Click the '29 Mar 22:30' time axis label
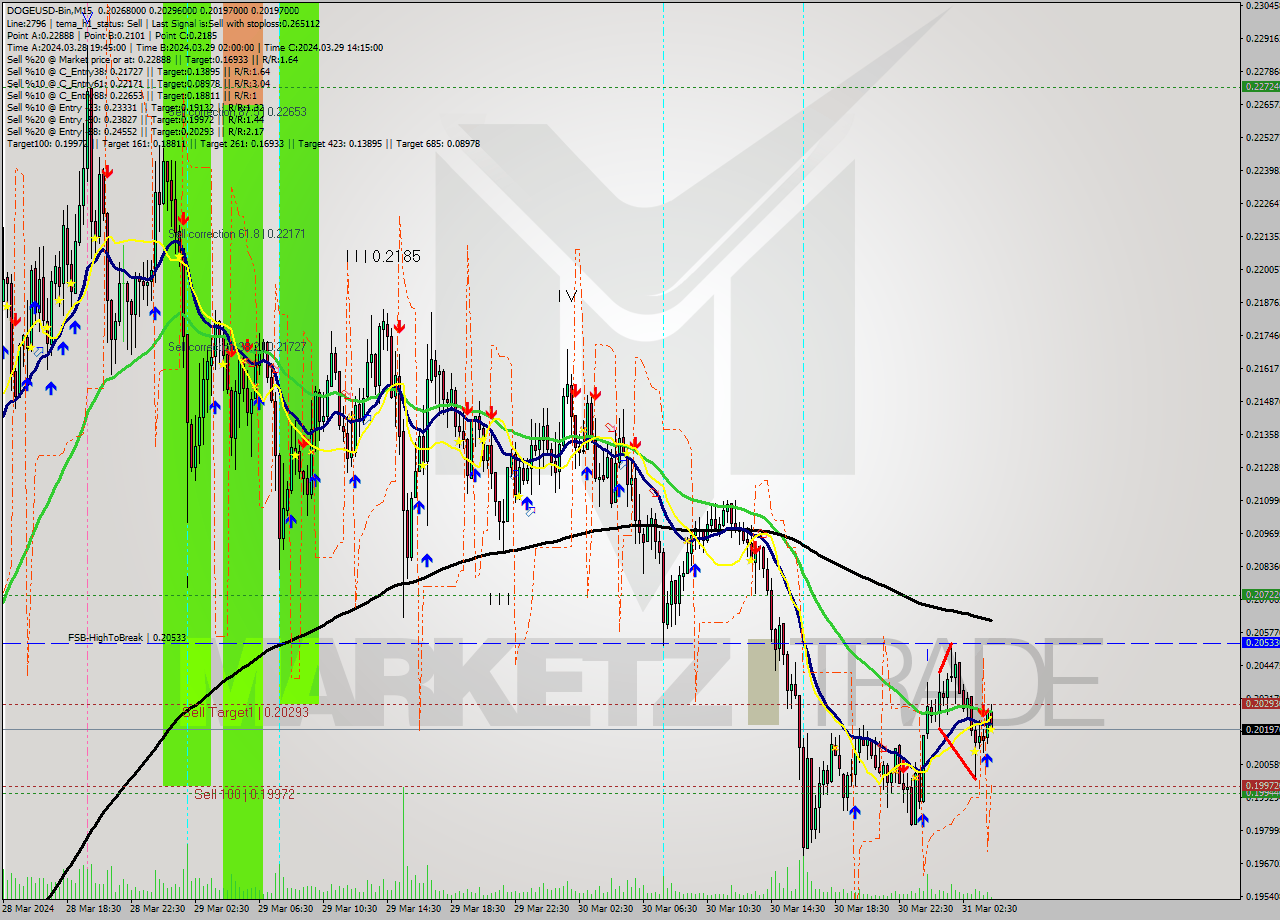The width and height of the screenshot is (1280, 920). click(542, 909)
